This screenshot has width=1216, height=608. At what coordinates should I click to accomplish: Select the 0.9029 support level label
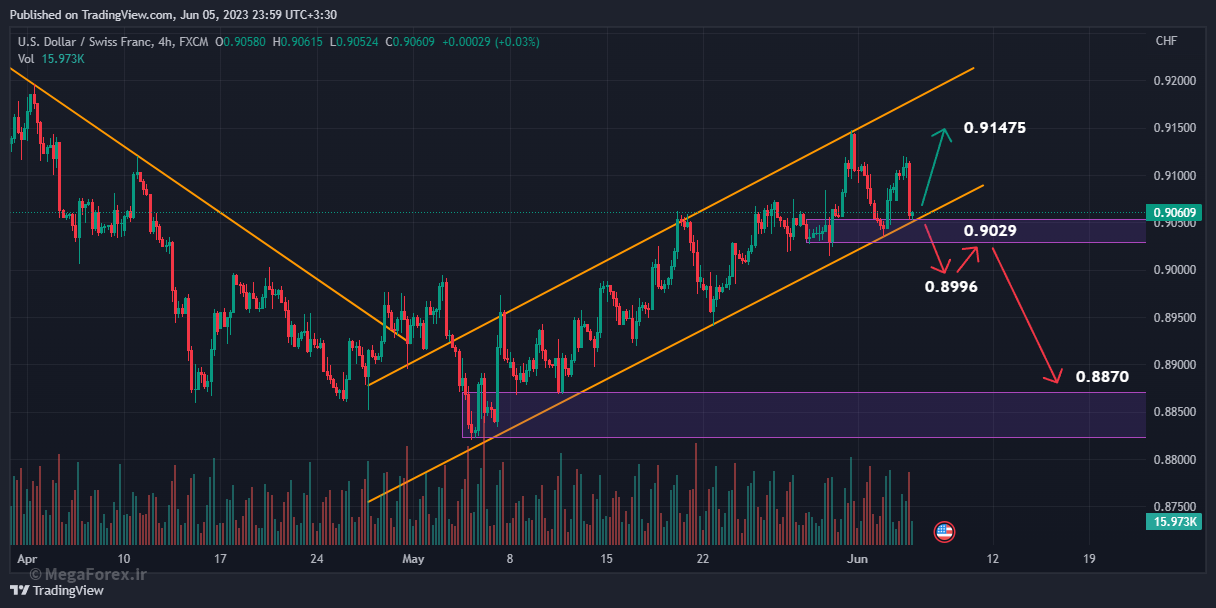pos(990,231)
